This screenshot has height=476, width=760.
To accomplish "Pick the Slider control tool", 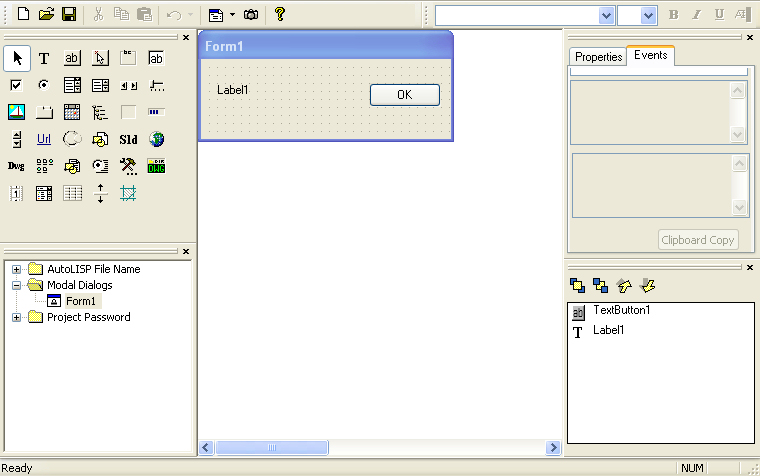I will 156,86.
